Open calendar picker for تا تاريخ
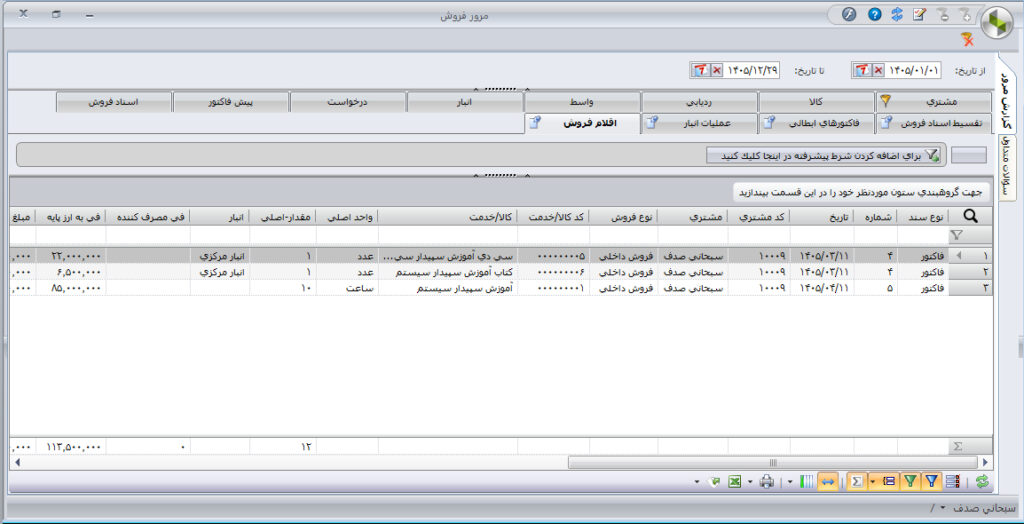Screen dimensions: 1024x524 700,70
